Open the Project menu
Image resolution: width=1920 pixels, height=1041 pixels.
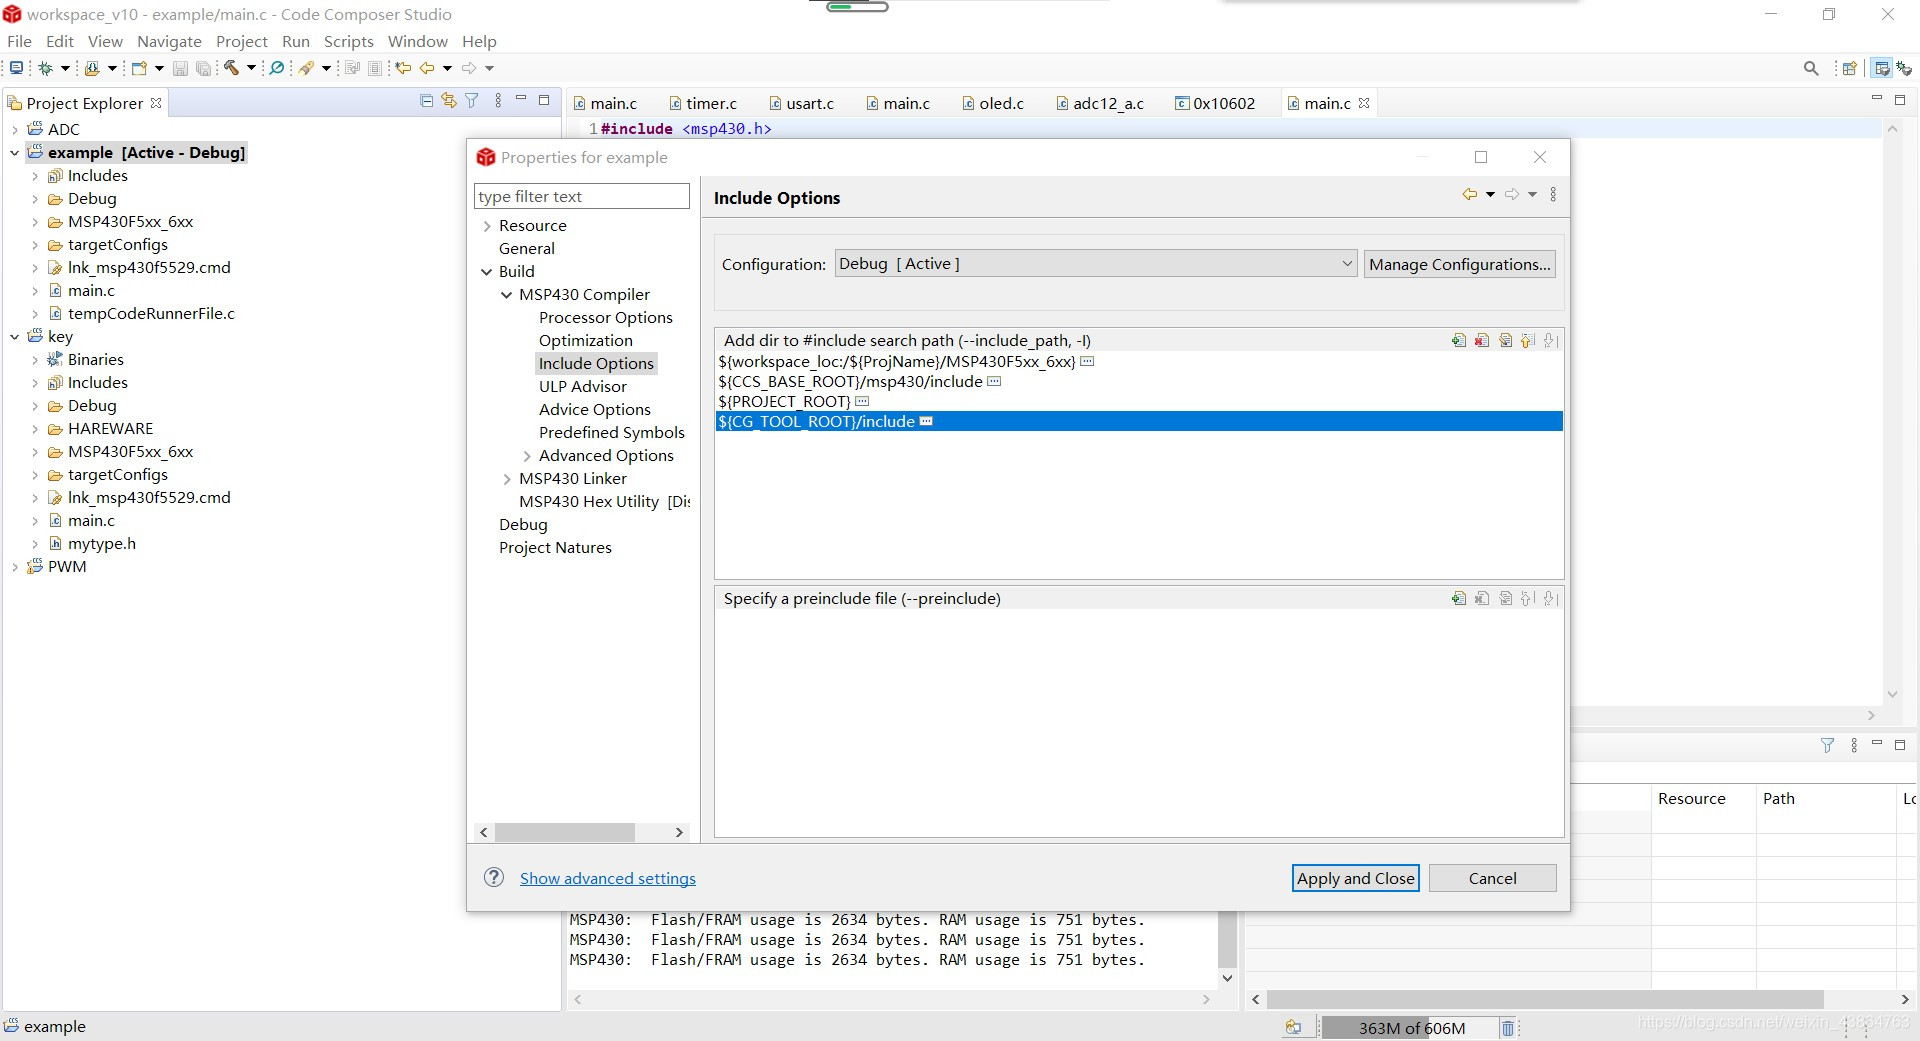pyautogui.click(x=241, y=41)
